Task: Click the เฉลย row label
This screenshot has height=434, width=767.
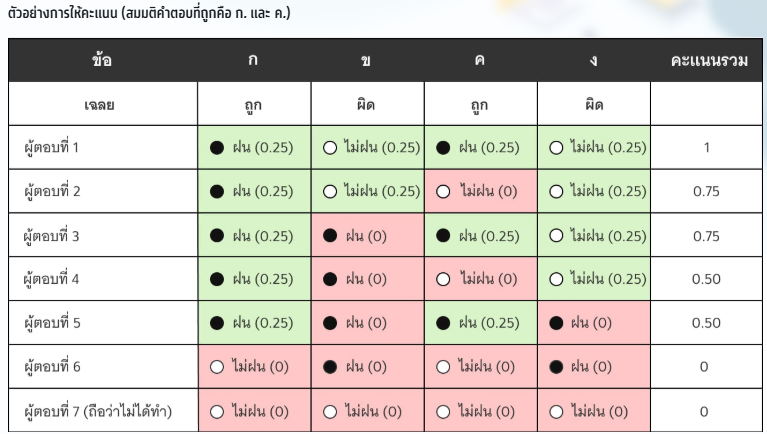Action: point(101,104)
